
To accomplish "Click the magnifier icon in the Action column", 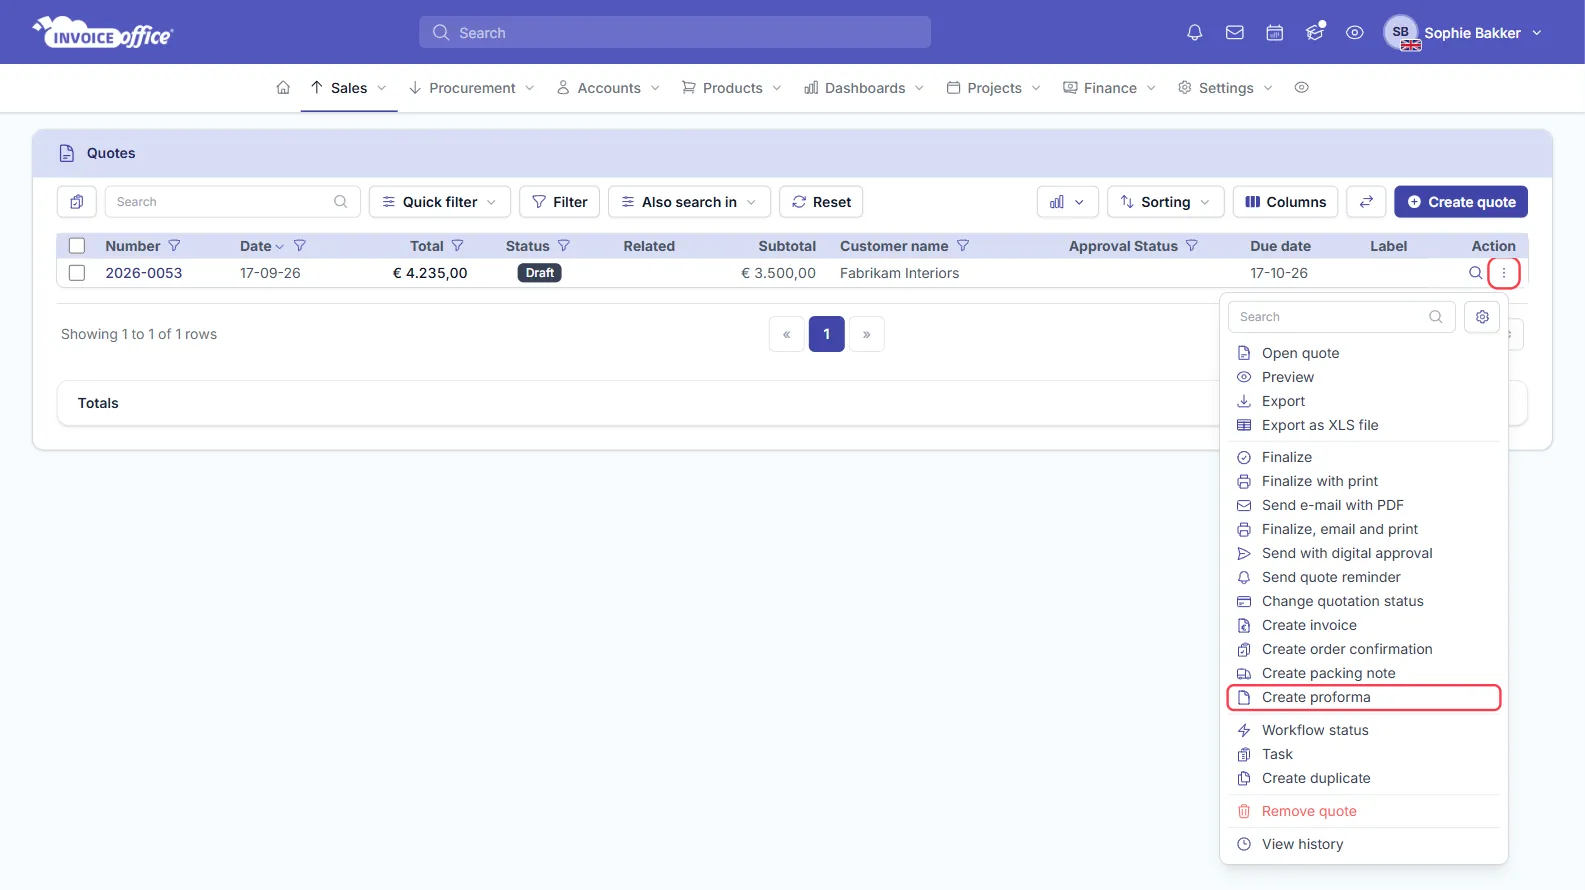I will coord(1475,273).
